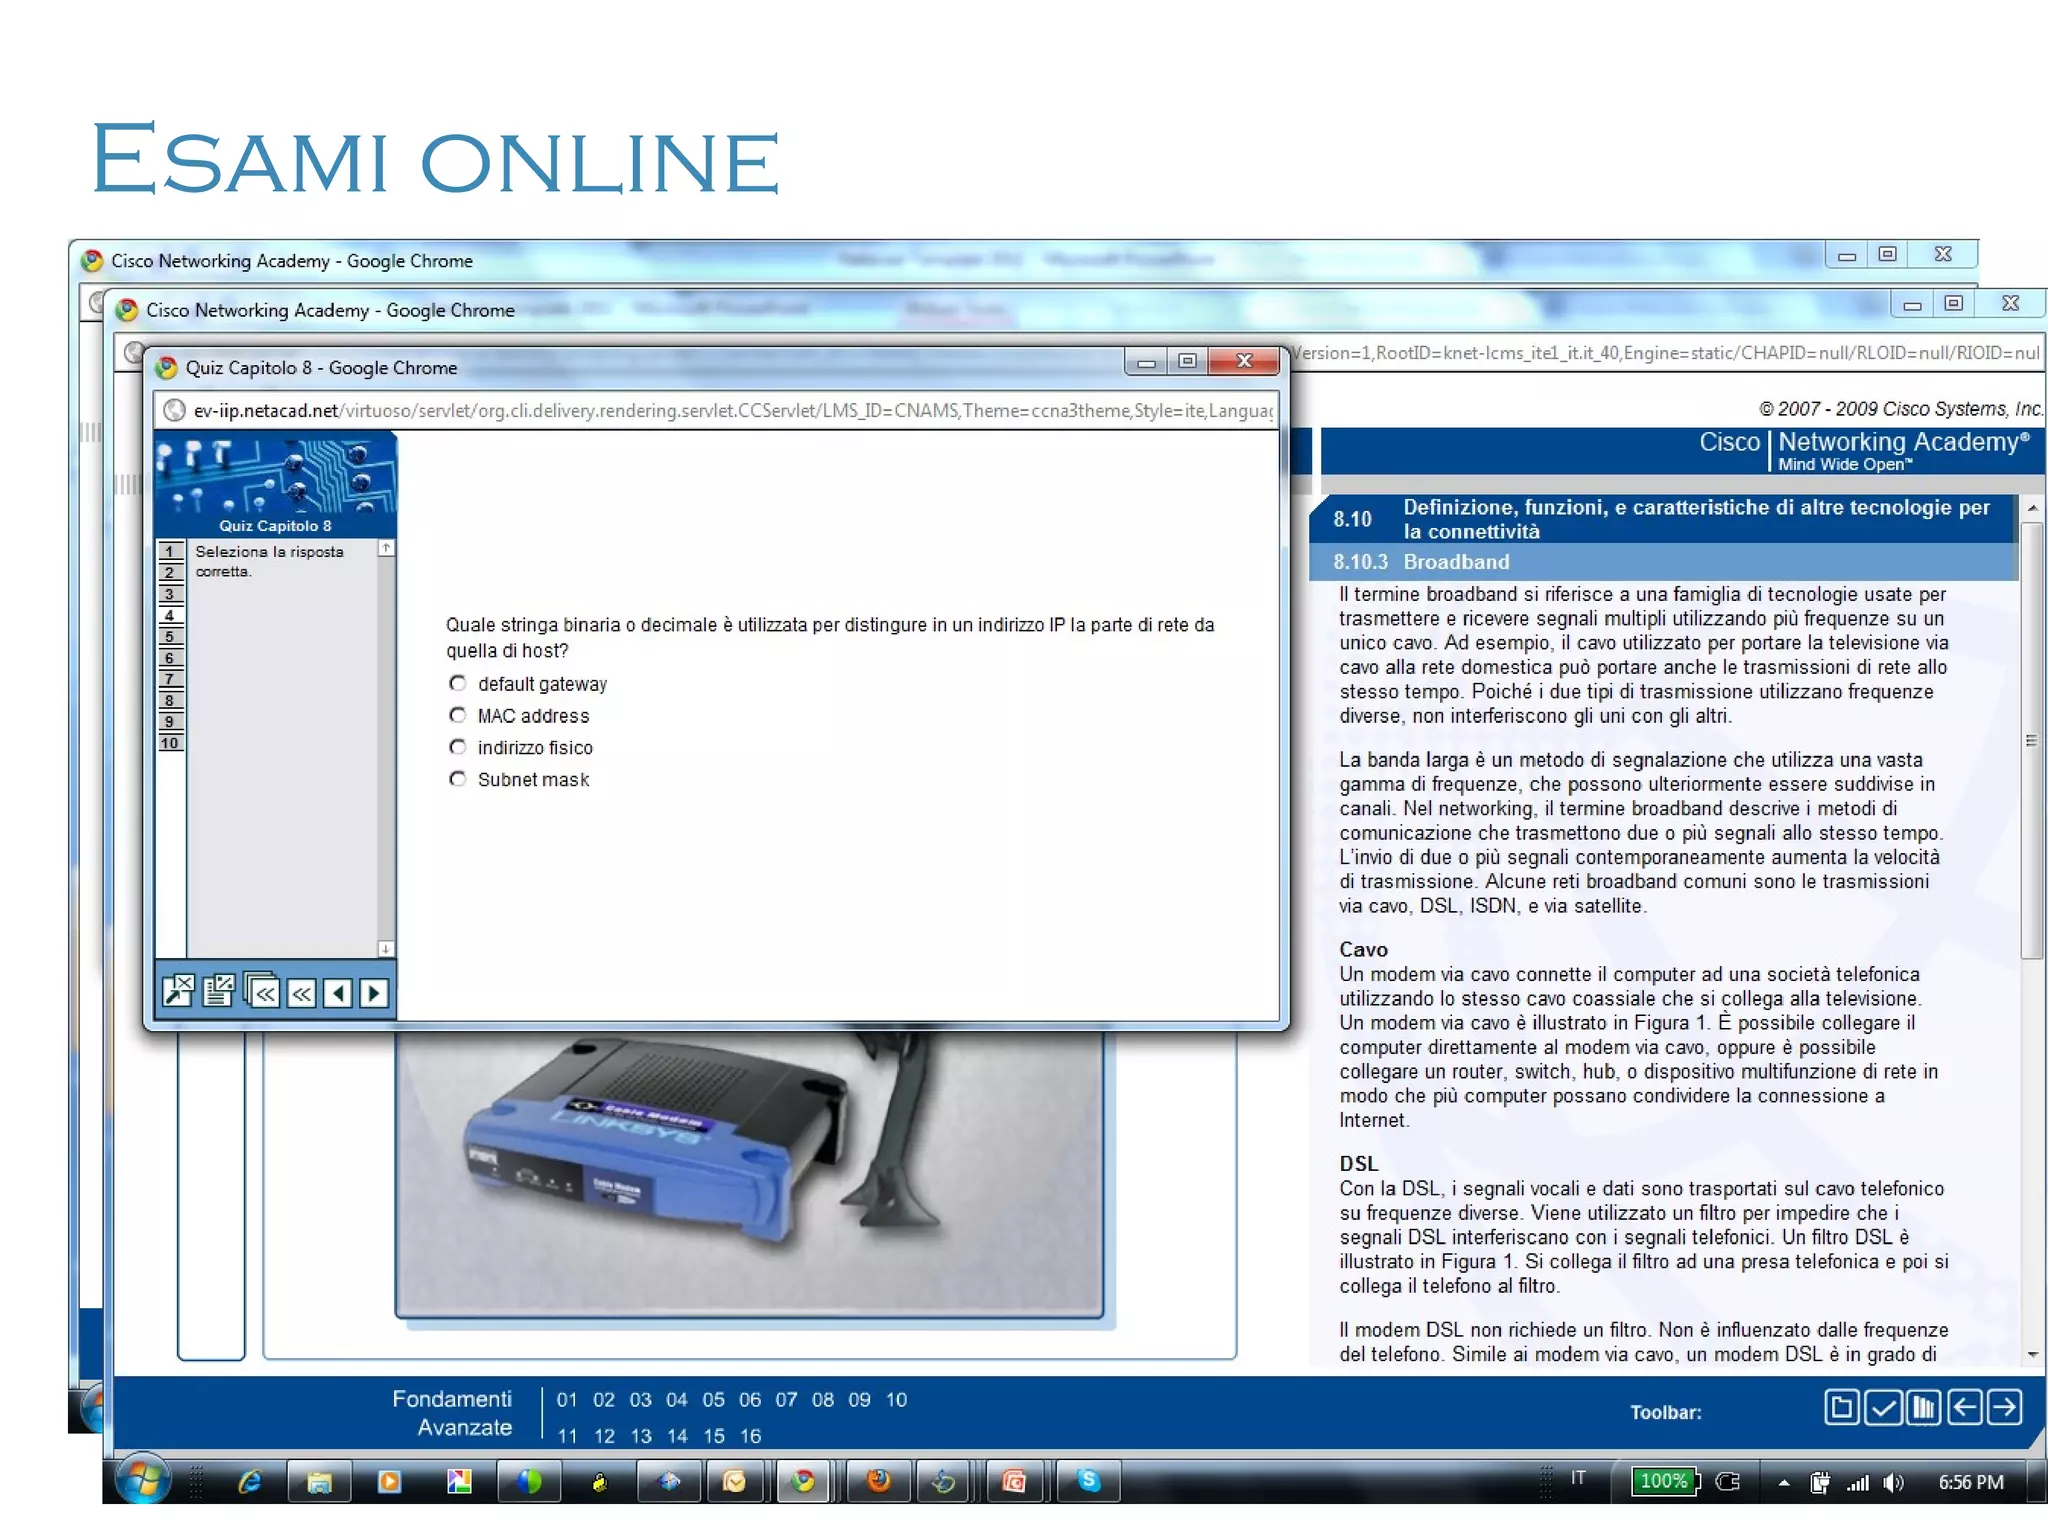The width and height of the screenshot is (2048, 1536).
Task: Click the Broadband text scrollbar thumb
Action: click(x=2031, y=740)
